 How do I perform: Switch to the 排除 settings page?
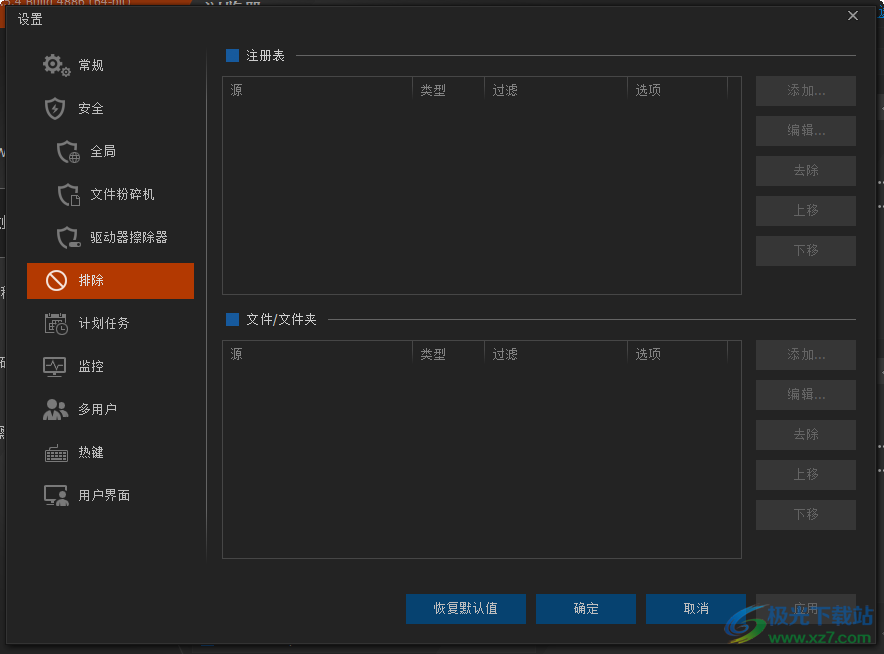pyautogui.click(x=110, y=281)
